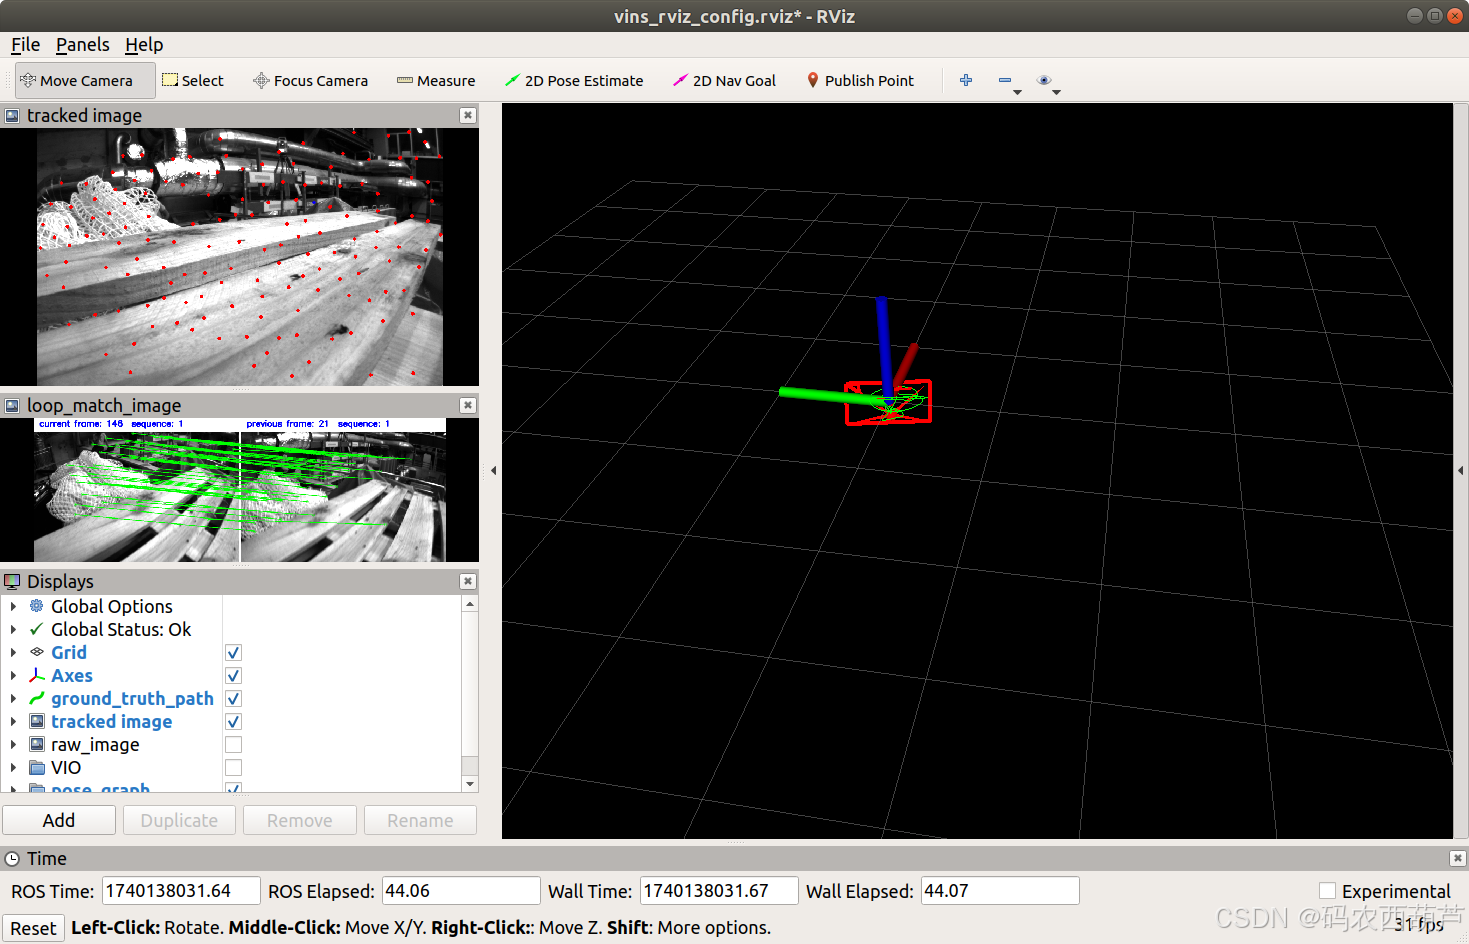Open the Panels menu
Image resolution: width=1469 pixels, height=944 pixels.
tap(82, 44)
